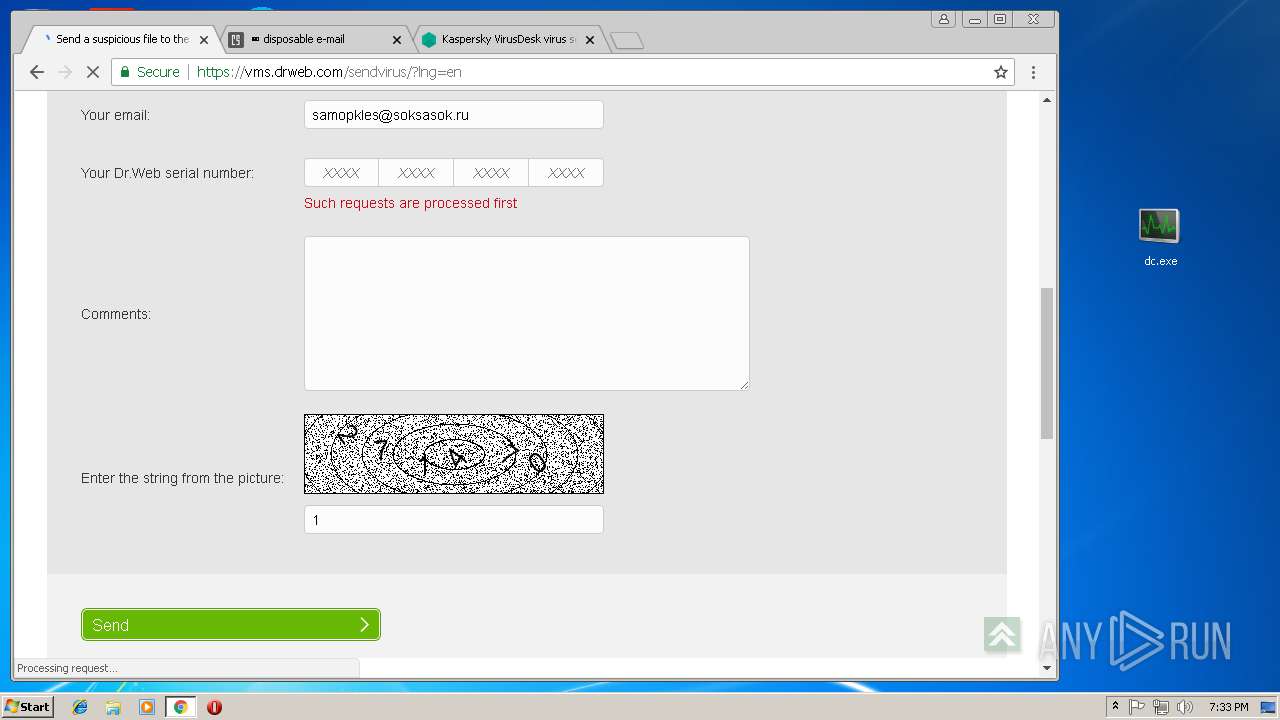Click the 'Comments:' label

click(116, 314)
